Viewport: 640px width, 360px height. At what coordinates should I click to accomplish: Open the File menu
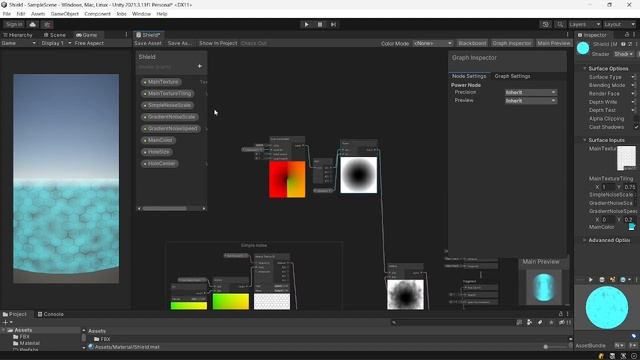7,14
